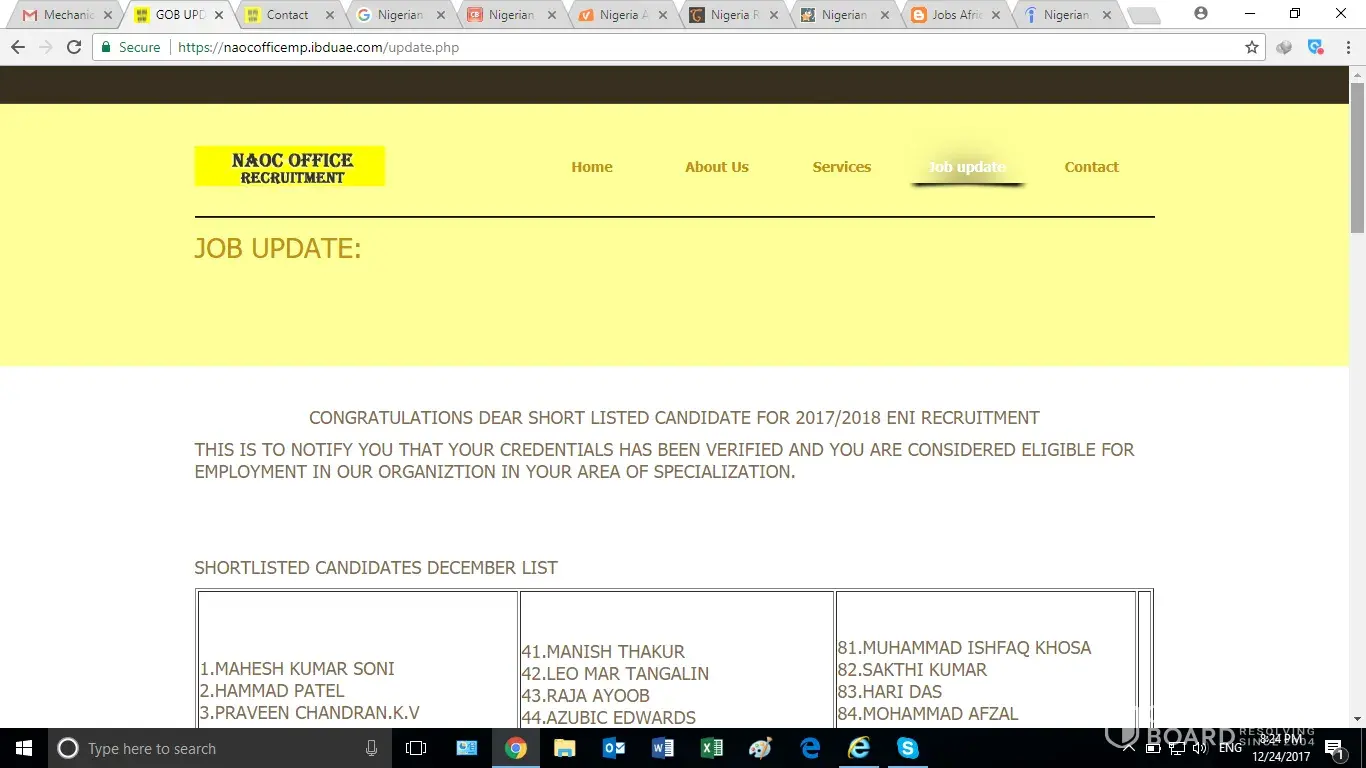Select candidate 1.MAHESH KUMAR SONI
The image size is (1366, 768).
[297, 669]
